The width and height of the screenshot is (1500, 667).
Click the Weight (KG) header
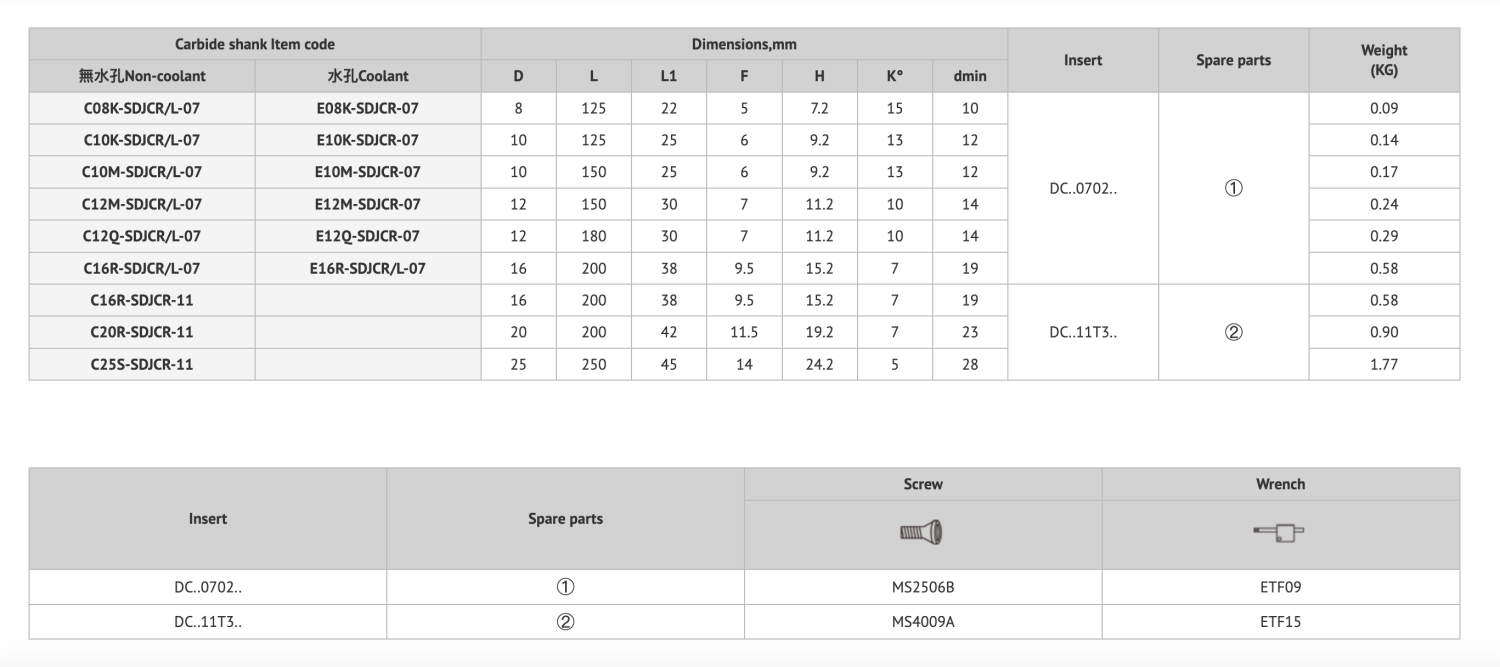(1384, 60)
